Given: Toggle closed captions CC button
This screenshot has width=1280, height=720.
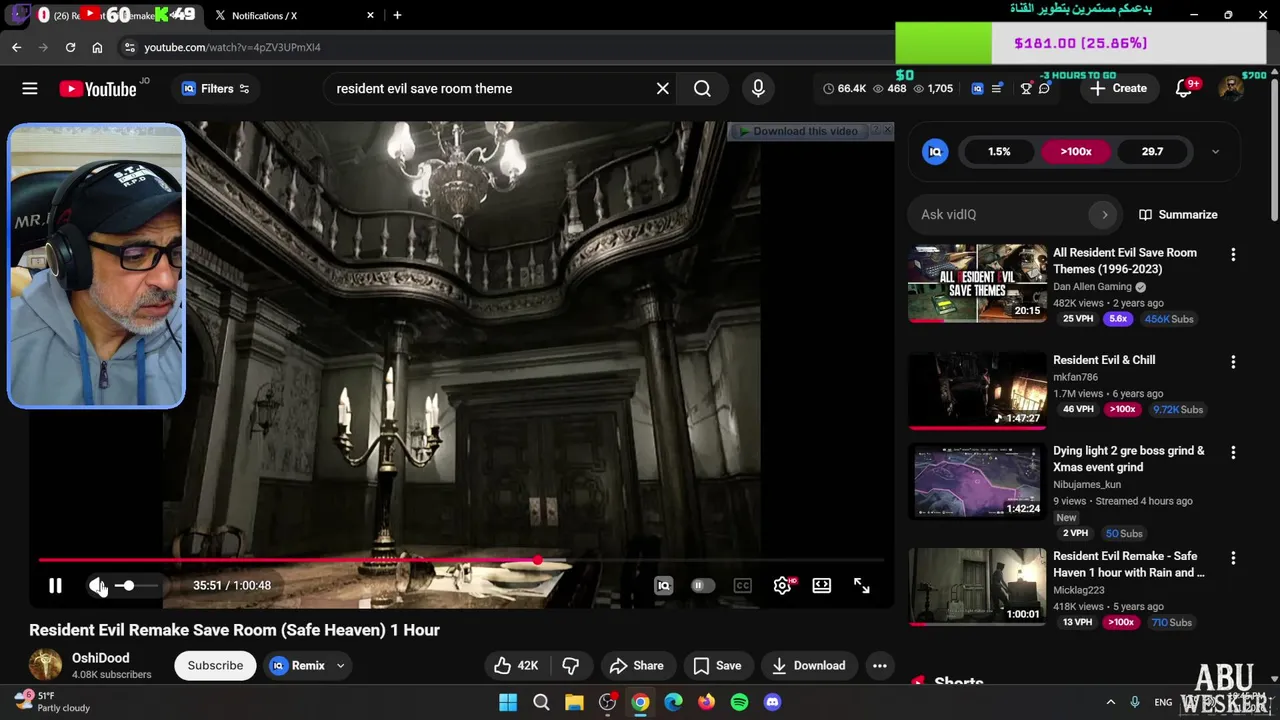Looking at the screenshot, I should click(742, 585).
